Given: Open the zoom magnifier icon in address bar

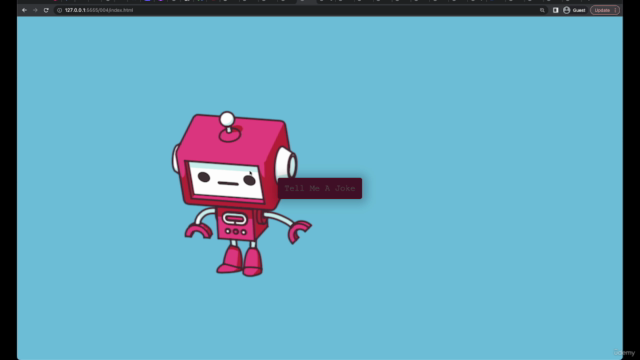Looking at the screenshot, I should (542, 10).
